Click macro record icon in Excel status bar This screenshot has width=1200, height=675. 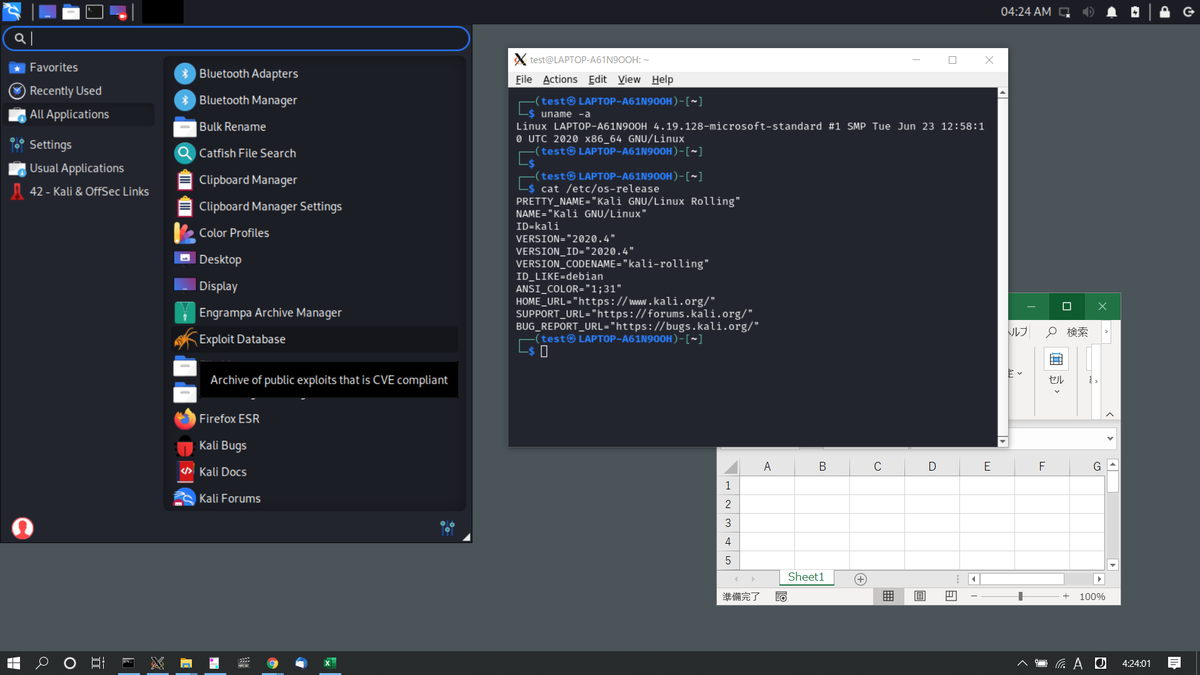[781, 596]
